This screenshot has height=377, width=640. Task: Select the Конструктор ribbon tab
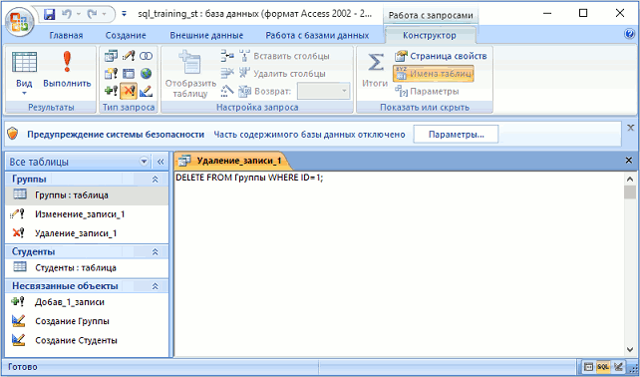[x=429, y=35]
